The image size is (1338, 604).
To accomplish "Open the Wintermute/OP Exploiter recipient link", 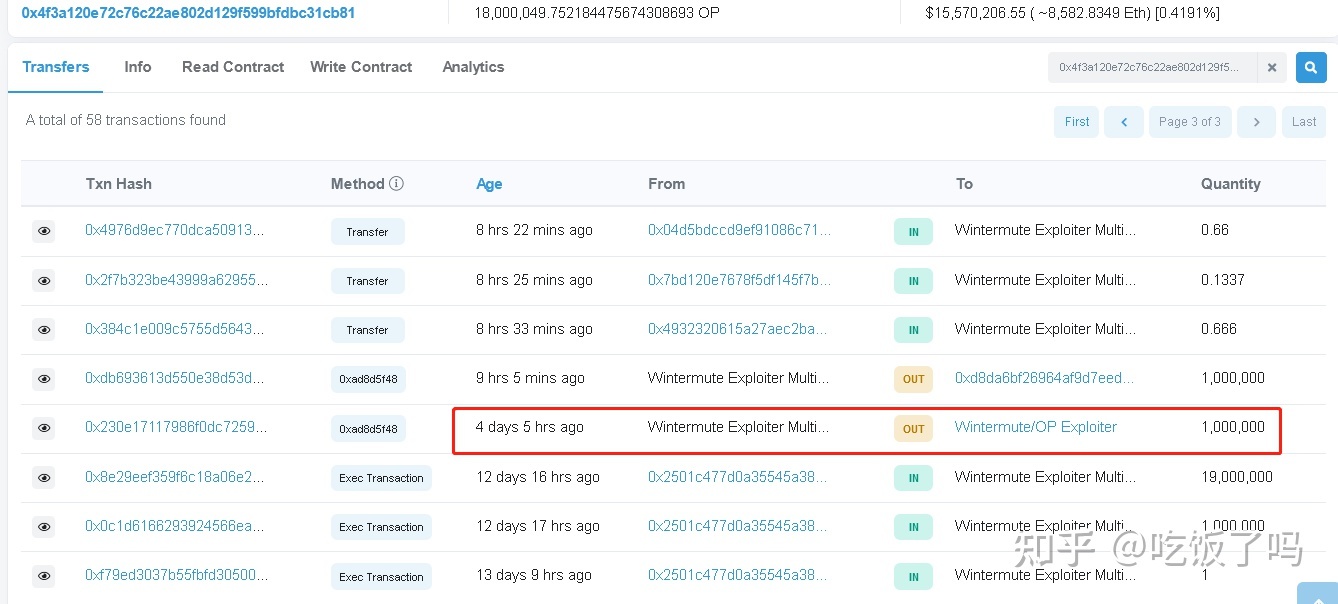I will [x=1036, y=427].
